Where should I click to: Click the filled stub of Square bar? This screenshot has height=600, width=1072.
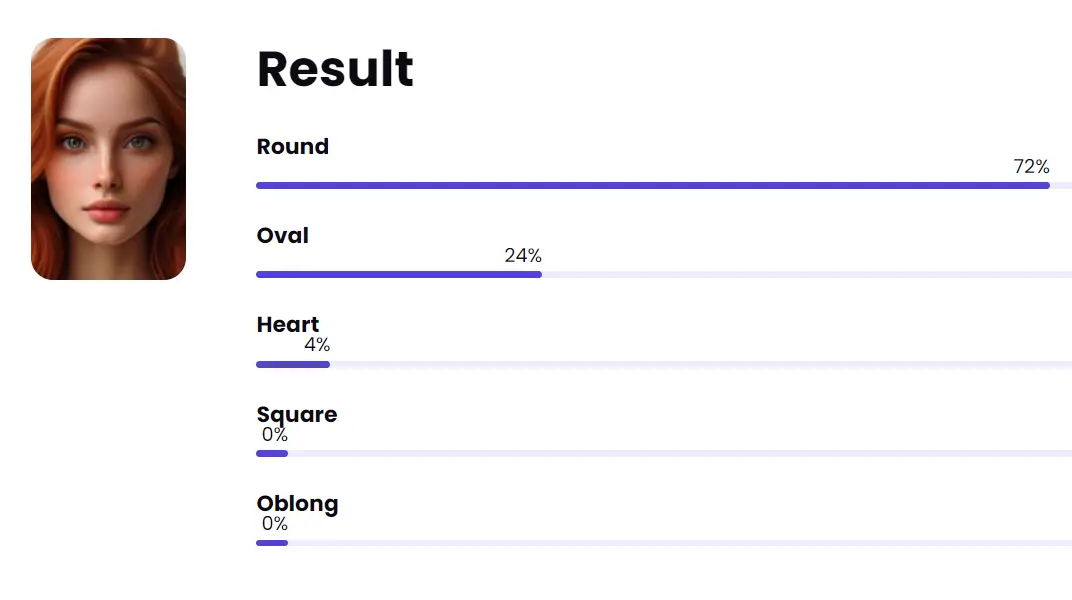click(272, 453)
